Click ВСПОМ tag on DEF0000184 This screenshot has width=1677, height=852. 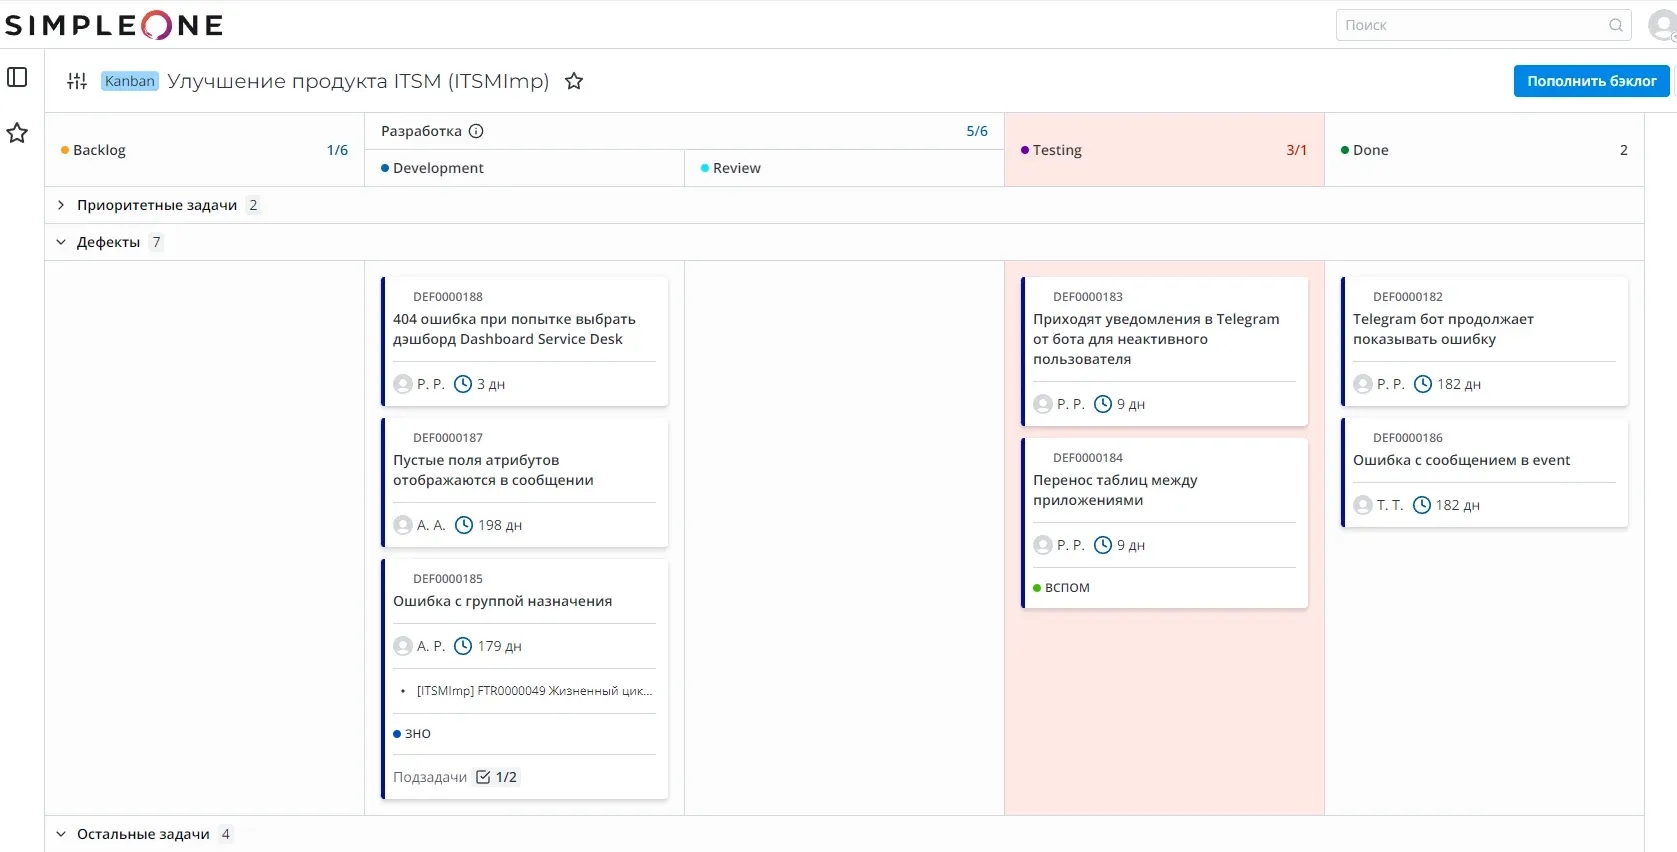pos(1061,588)
